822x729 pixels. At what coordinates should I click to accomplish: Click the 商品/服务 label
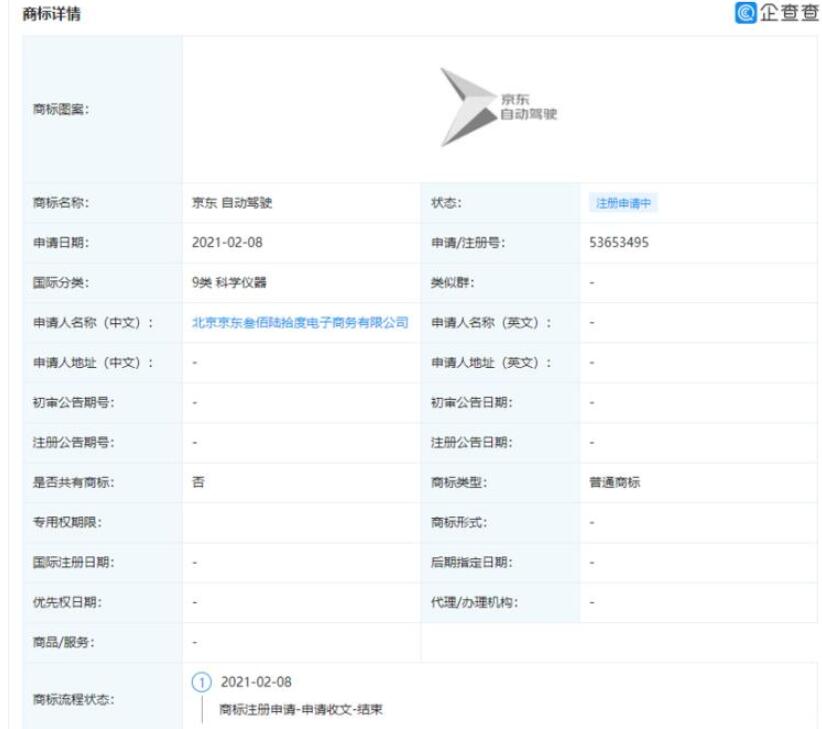pos(63,643)
